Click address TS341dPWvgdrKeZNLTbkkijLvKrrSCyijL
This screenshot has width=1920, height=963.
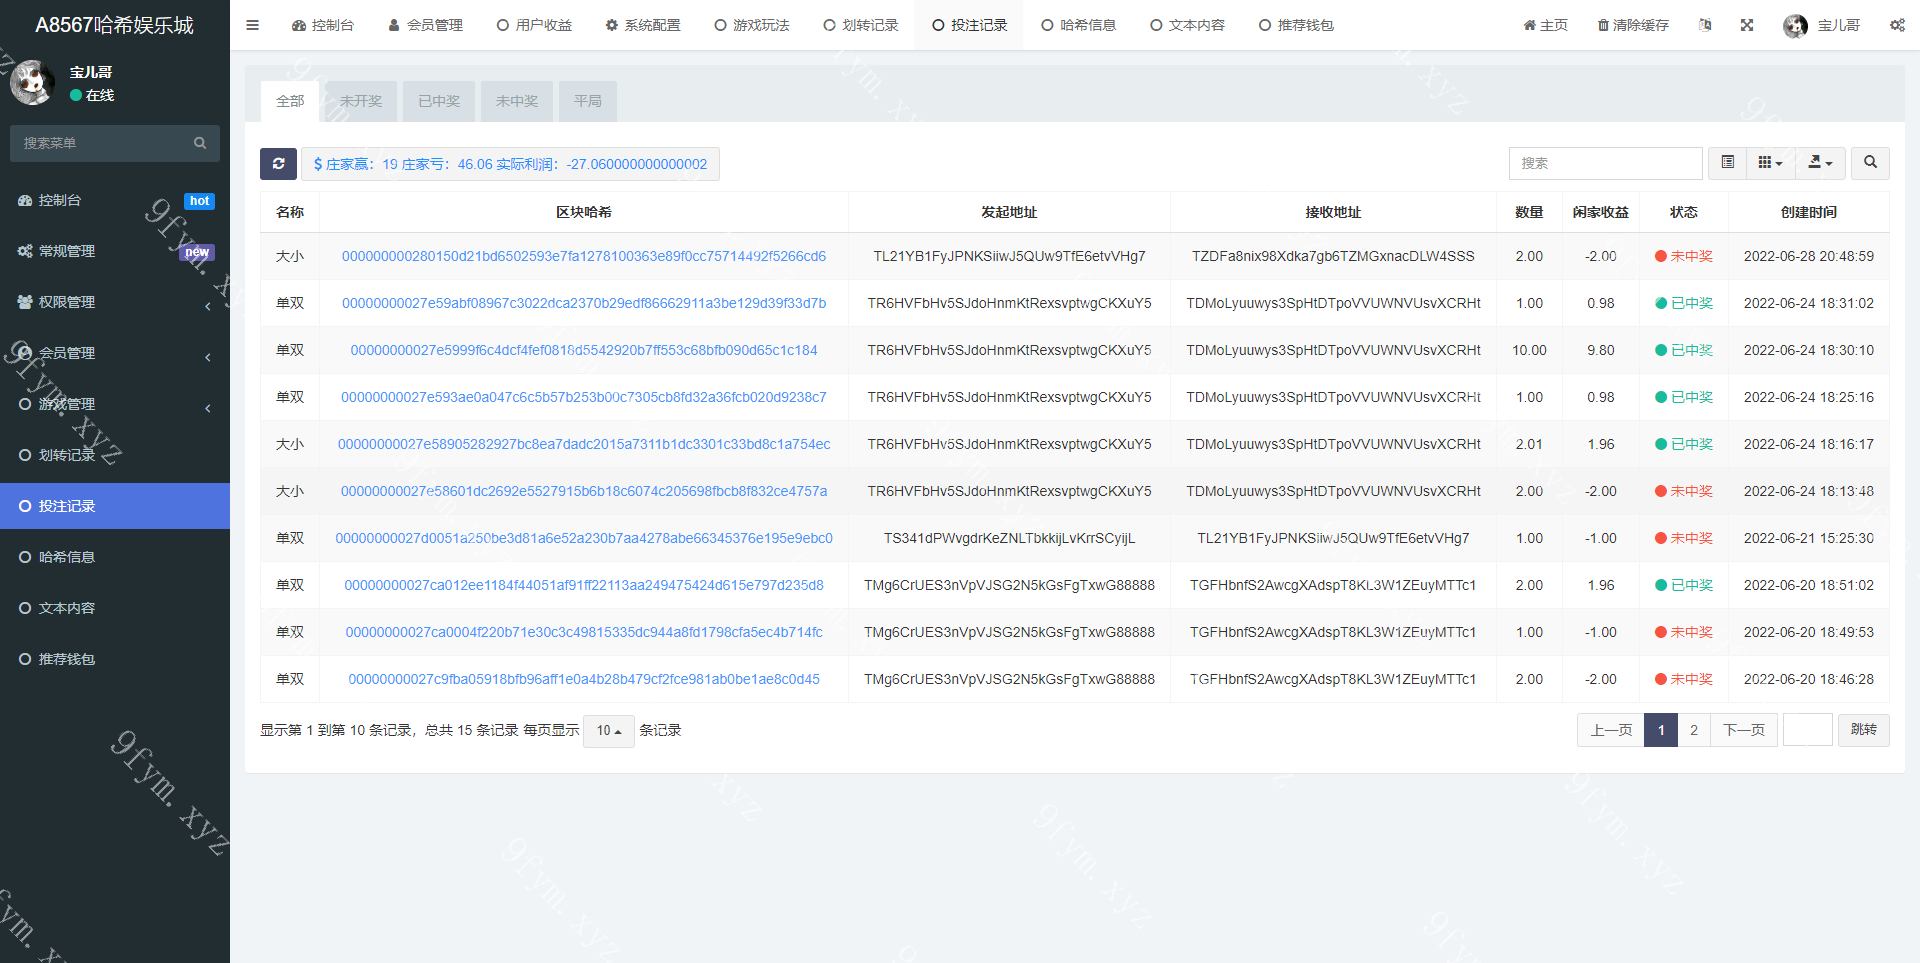click(1009, 538)
